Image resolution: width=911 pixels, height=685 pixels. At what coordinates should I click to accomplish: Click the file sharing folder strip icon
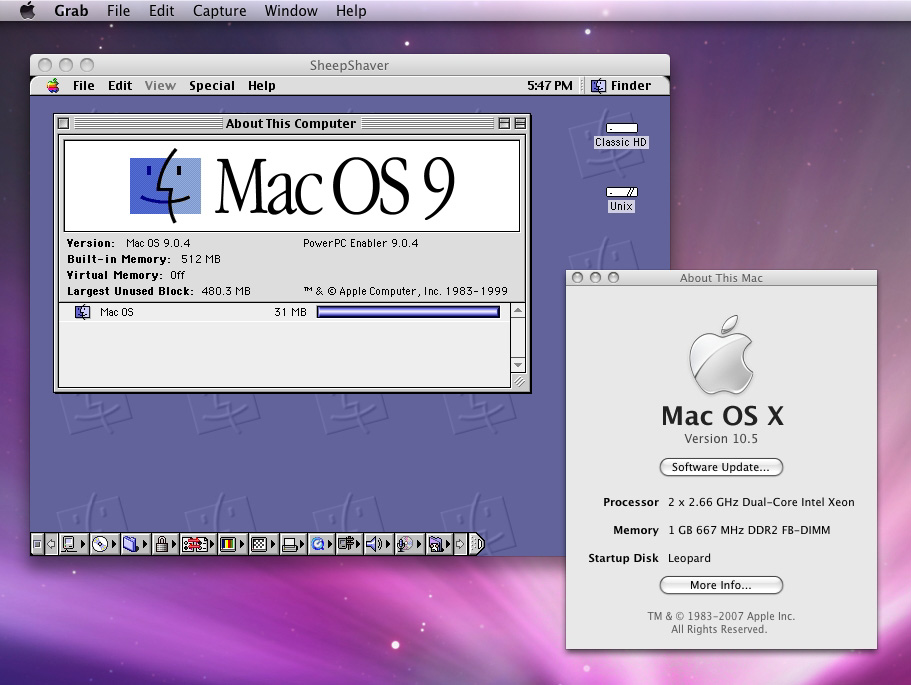(x=131, y=544)
